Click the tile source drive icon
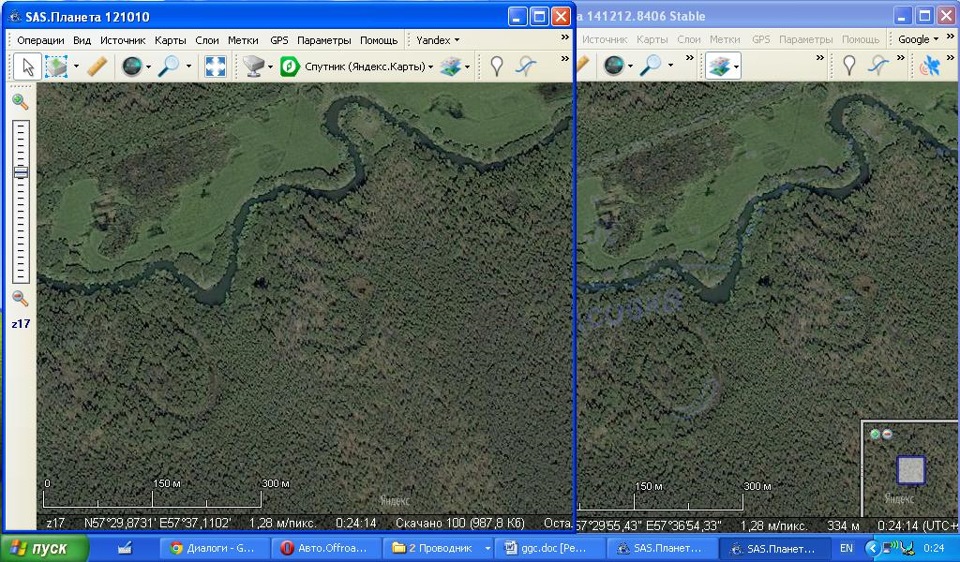Screen dimensions: 960x562 253,66
